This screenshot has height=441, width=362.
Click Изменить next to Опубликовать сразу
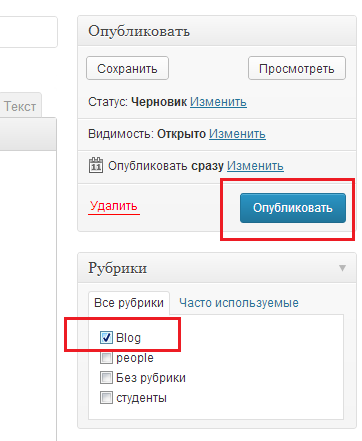click(255, 166)
